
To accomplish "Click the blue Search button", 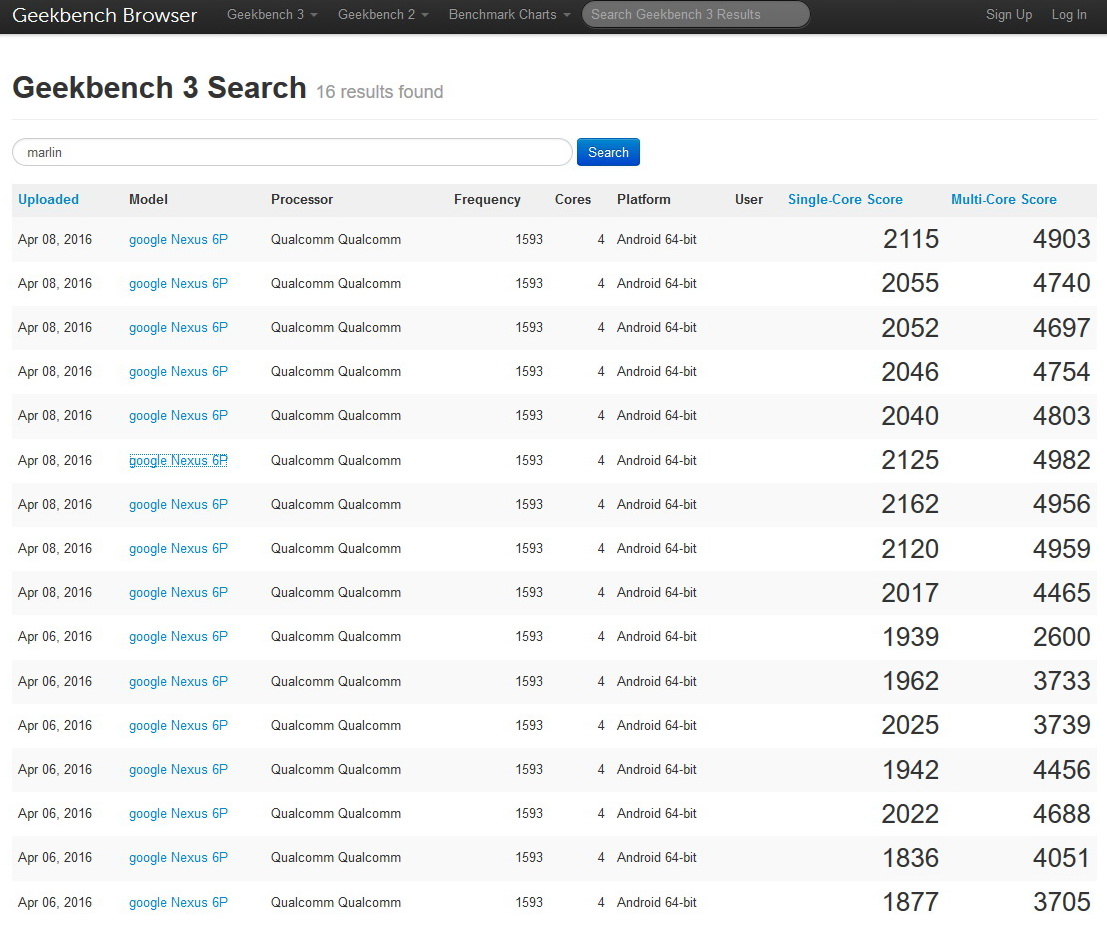I will pos(608,152).
